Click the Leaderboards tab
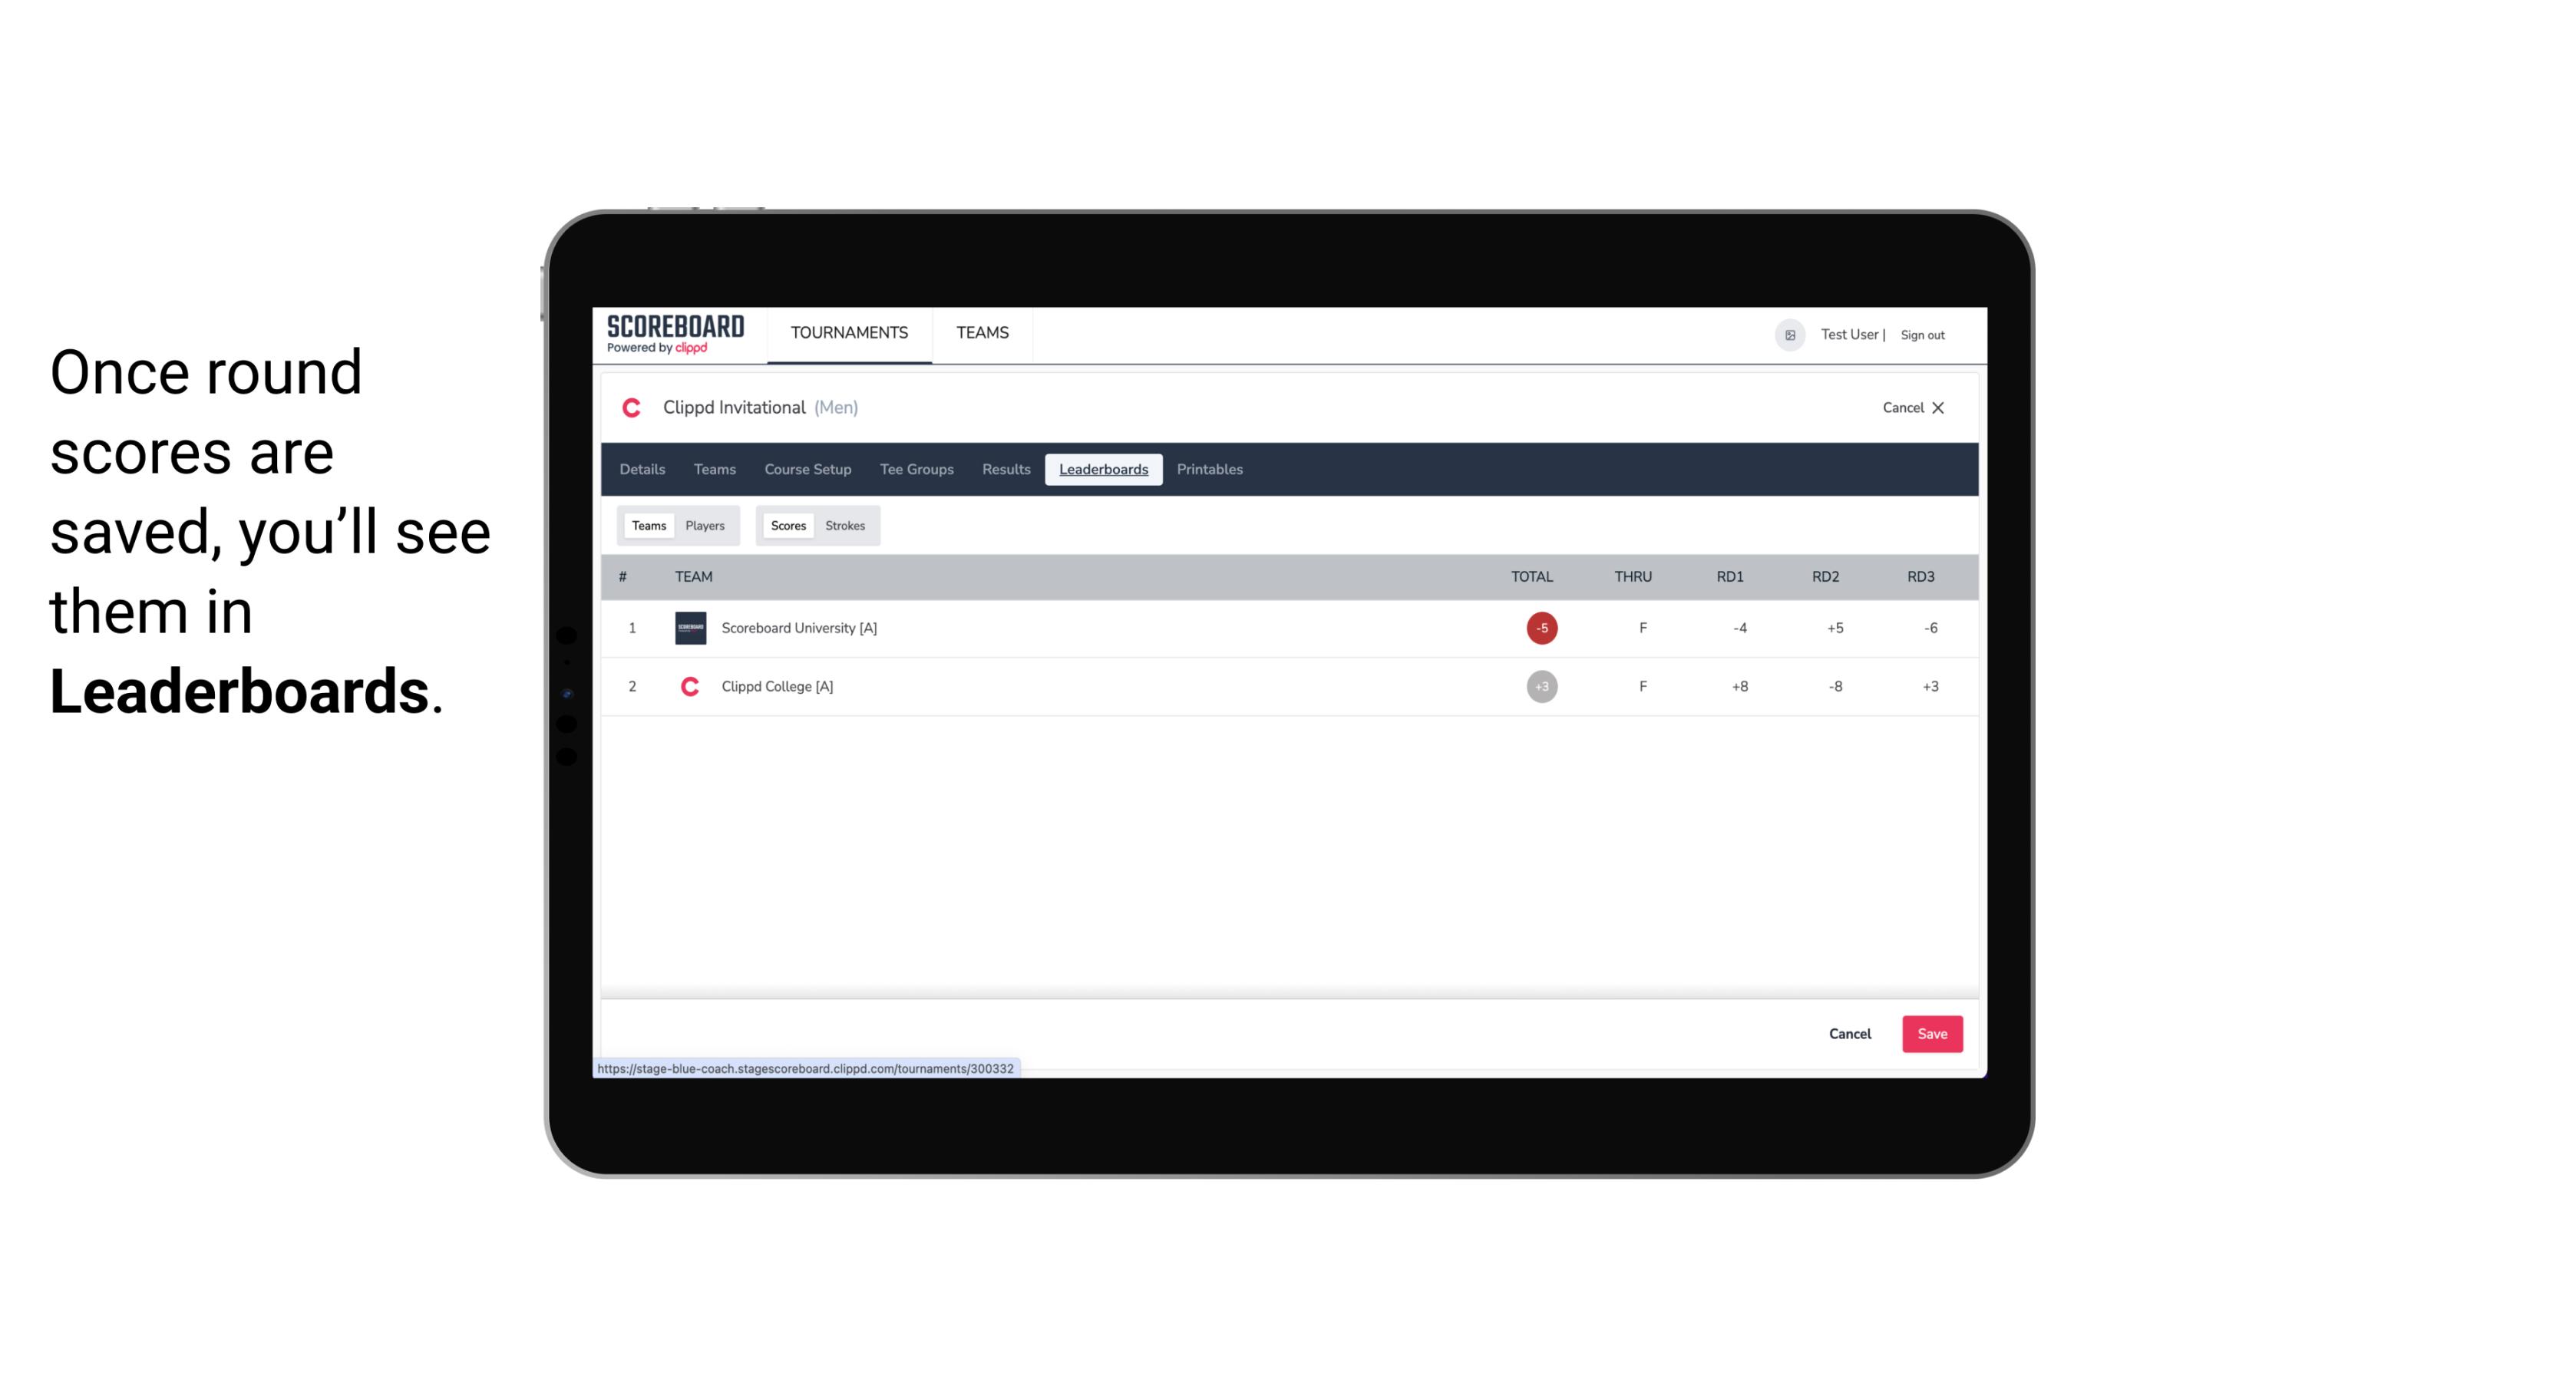Viewport: 2576px width, 1386px height. click(1103, 470)
